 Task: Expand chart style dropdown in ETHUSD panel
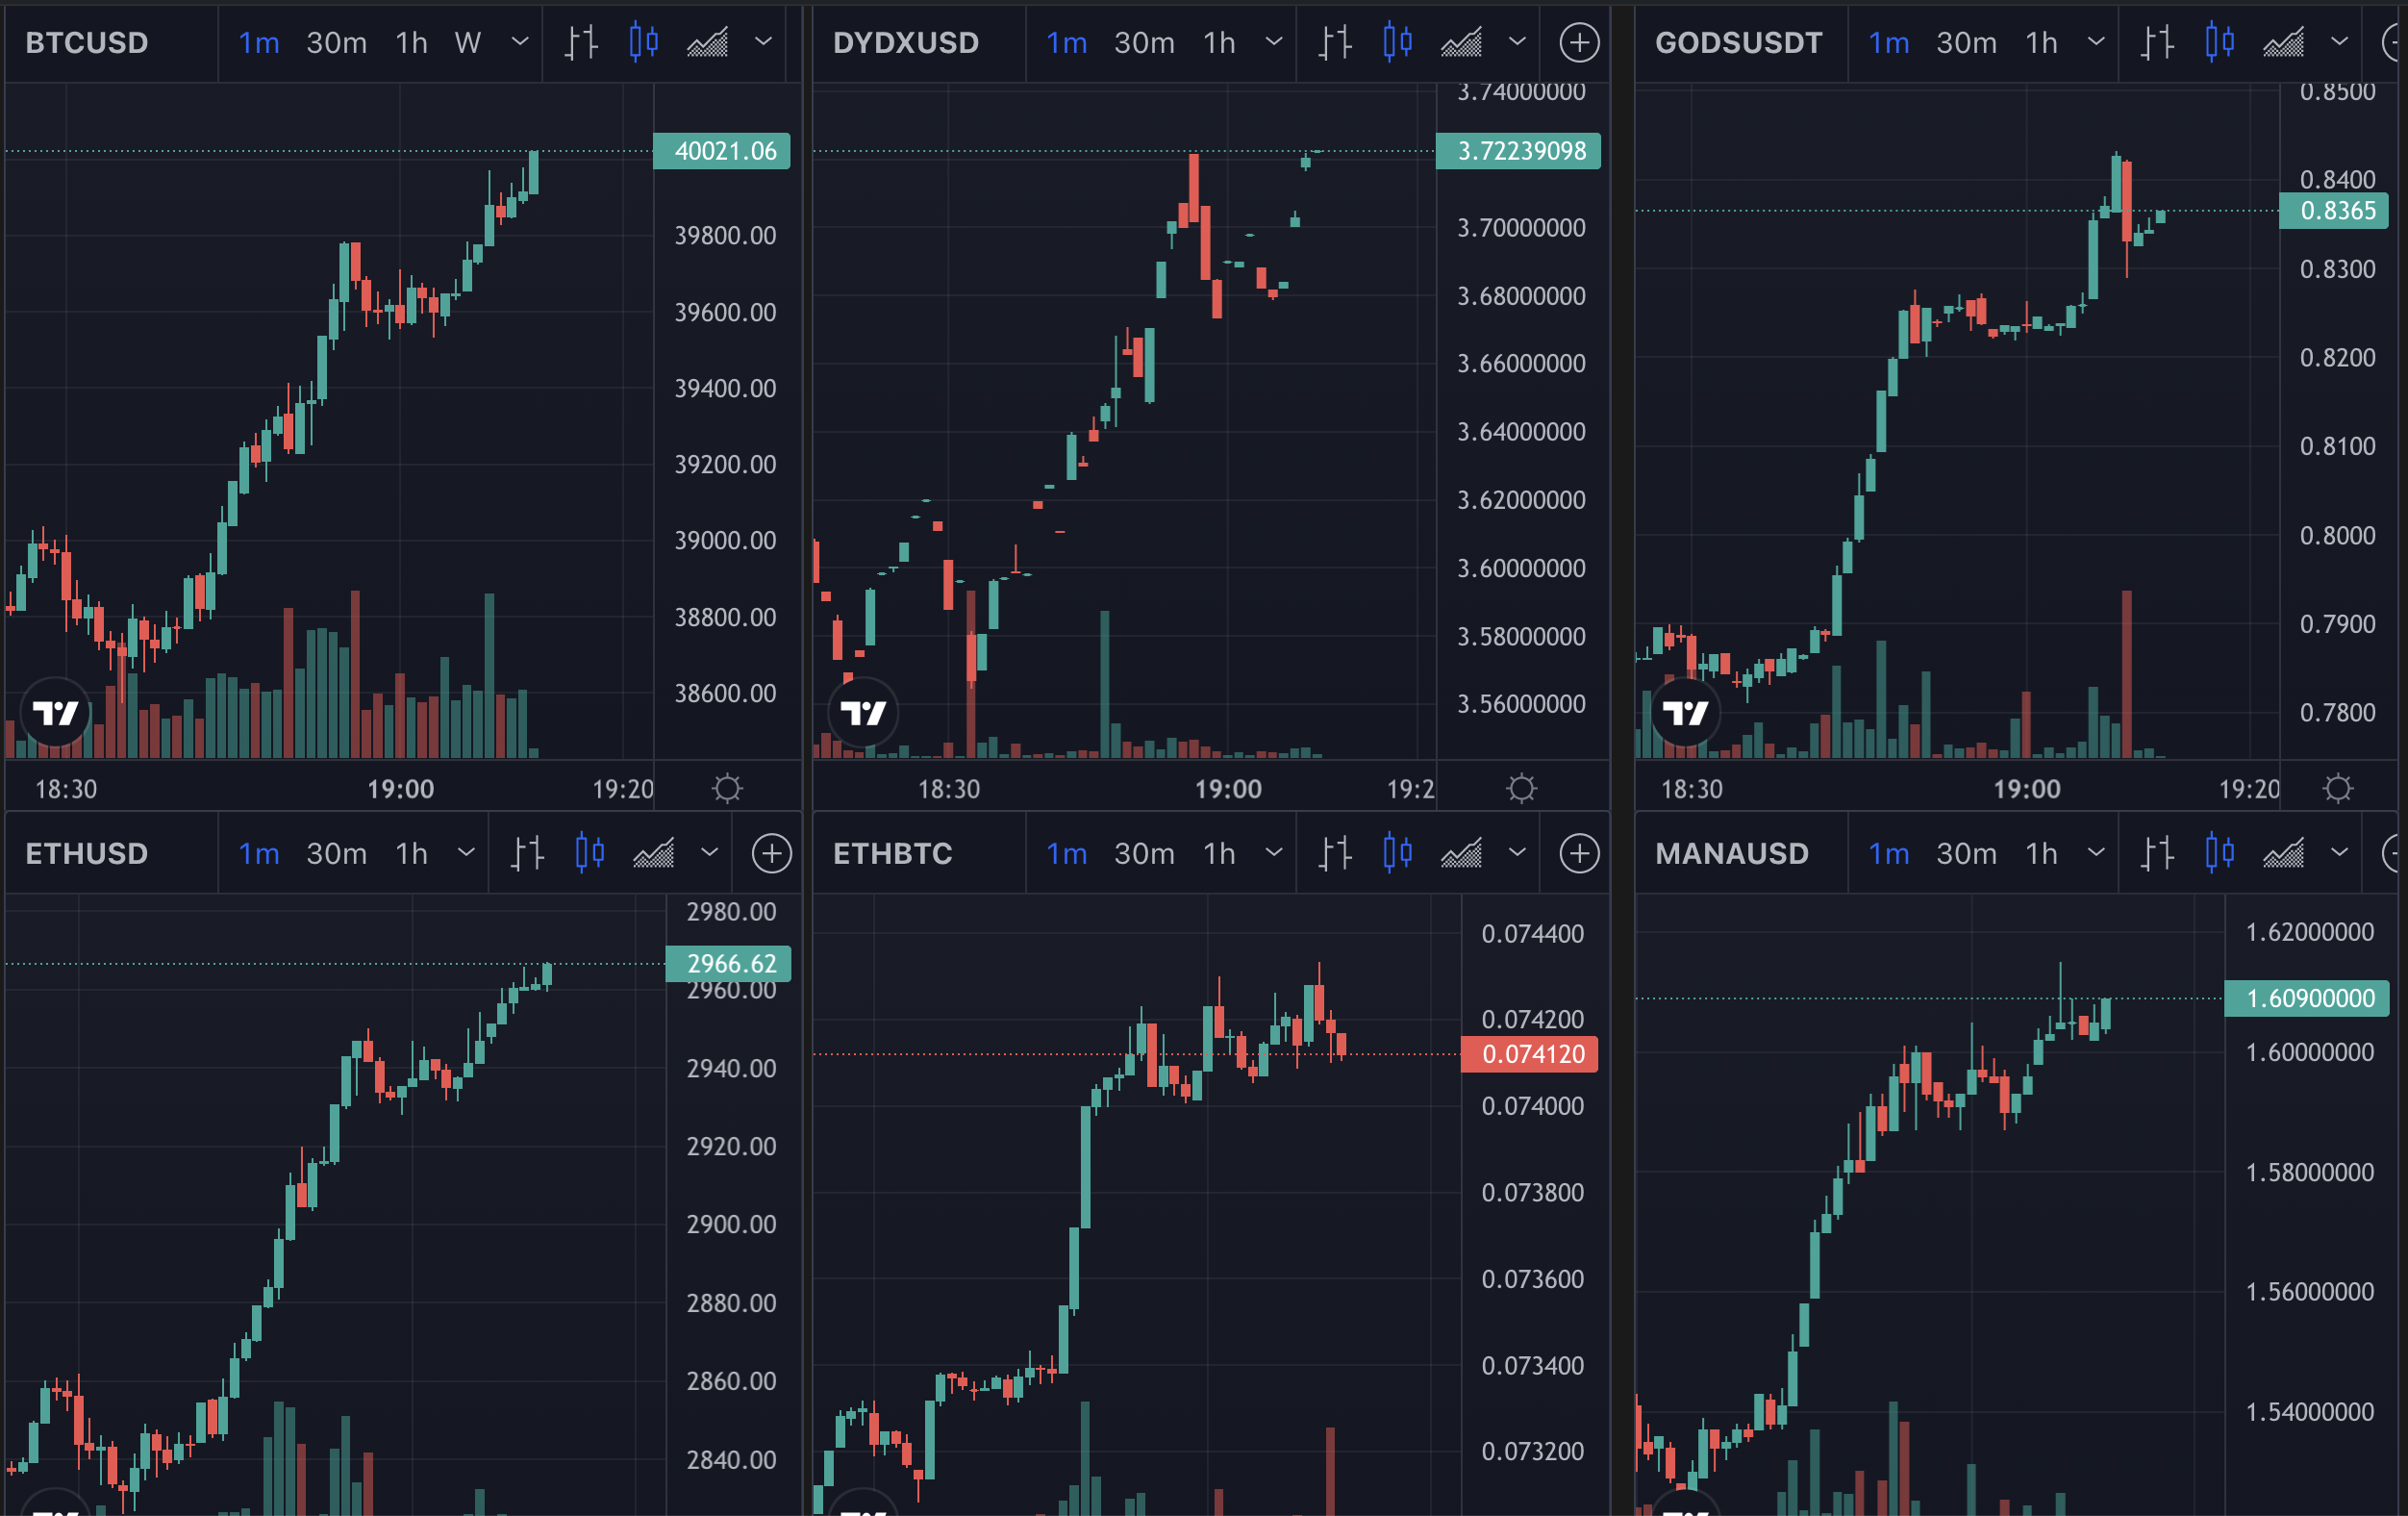(709, 853)
